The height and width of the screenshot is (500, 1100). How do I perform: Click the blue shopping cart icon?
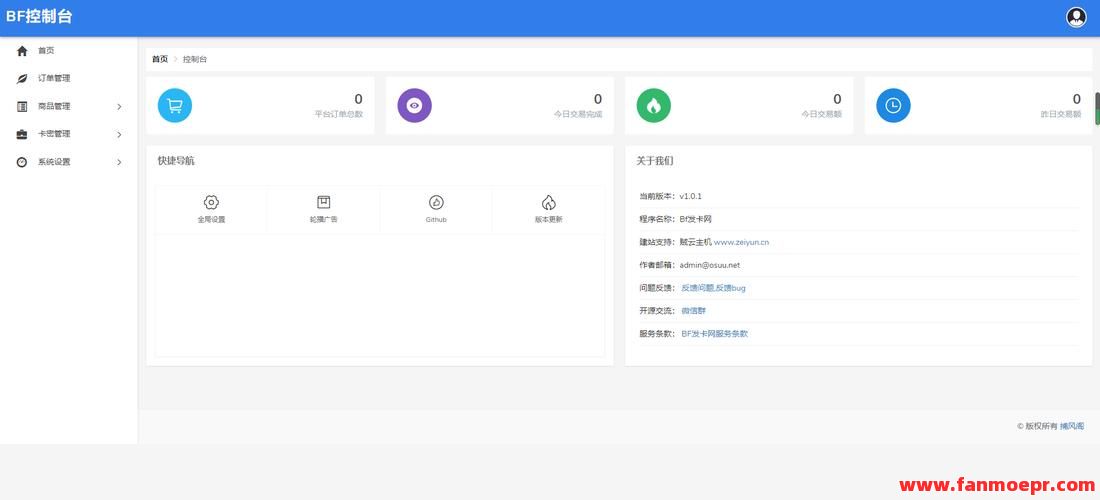(175, 106)
